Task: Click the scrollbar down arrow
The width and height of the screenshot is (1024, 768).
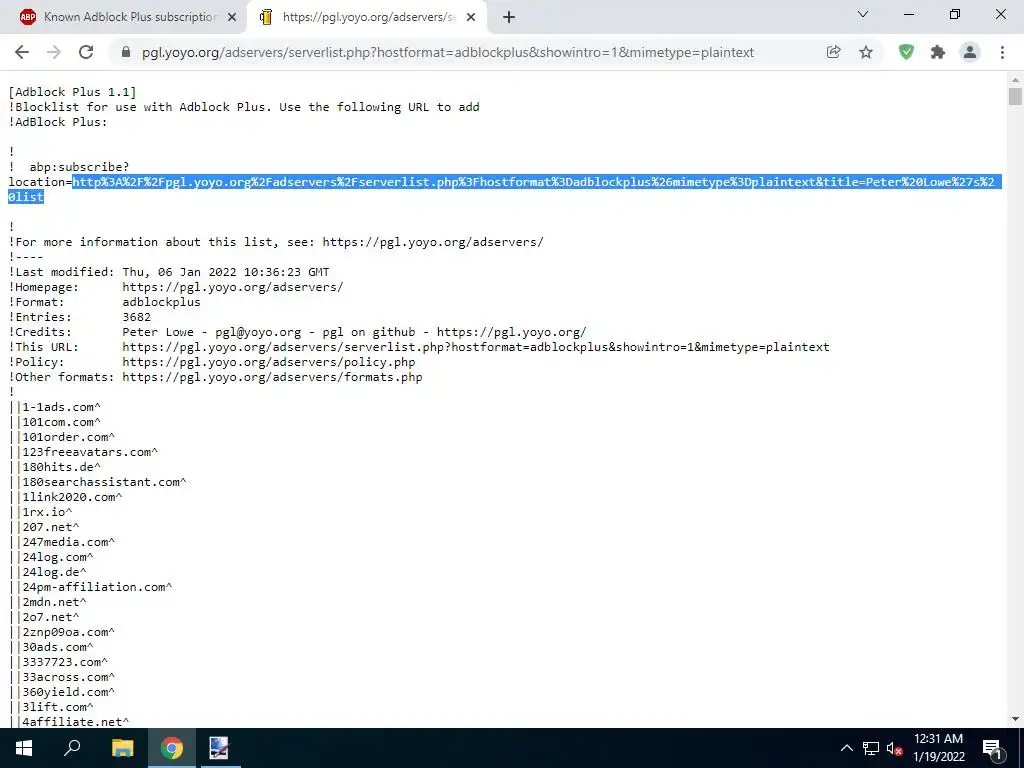Action: pos(1015,720)
